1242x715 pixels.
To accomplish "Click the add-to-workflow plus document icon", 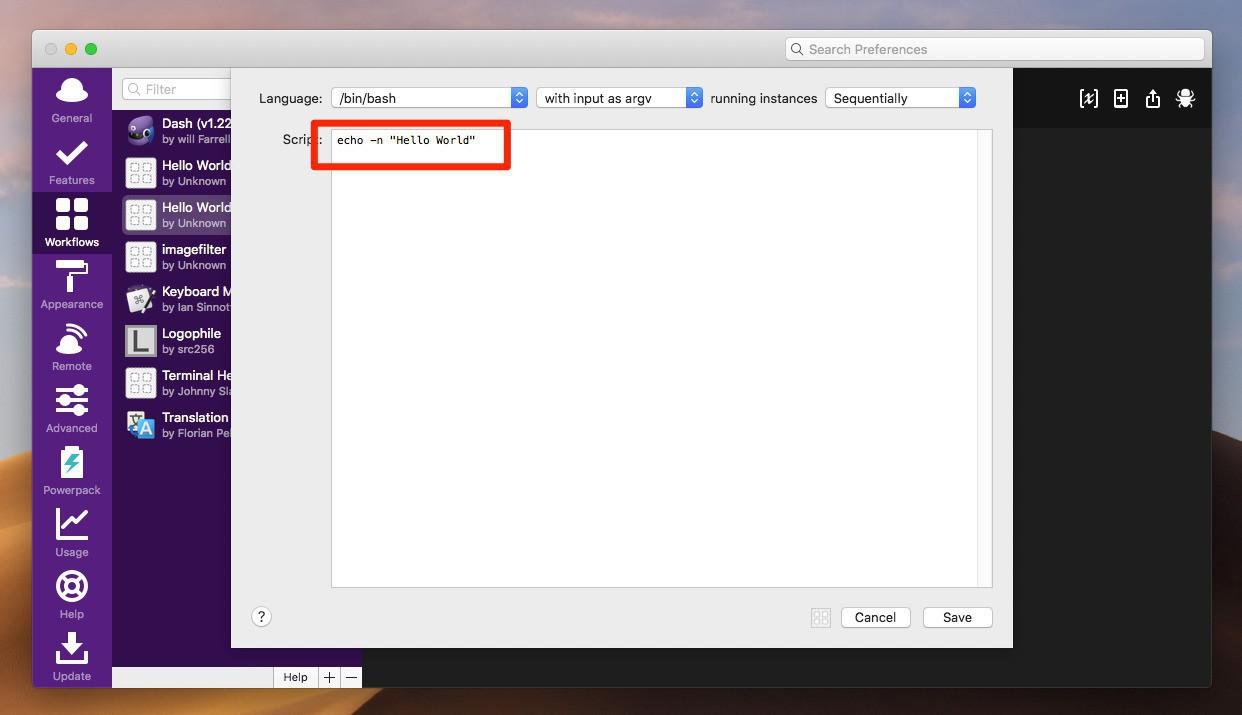I will [x=1121, y=98].
